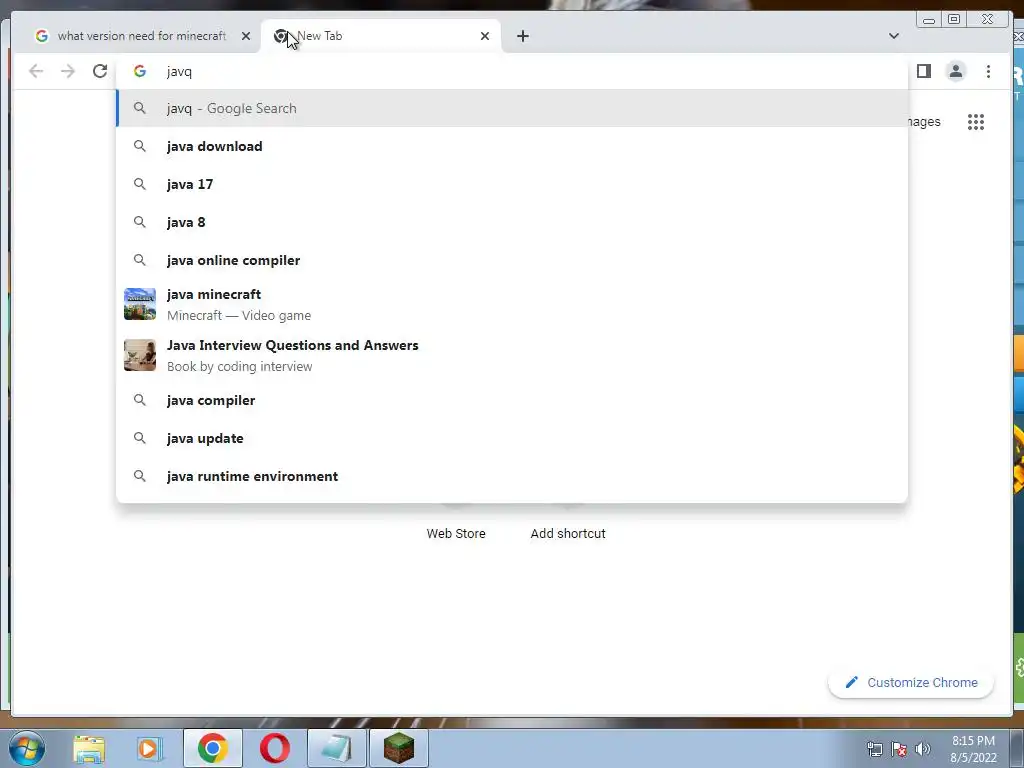
Task: Click the Minecraft suggestion thumbnail
Action: [x=140, y=304]
